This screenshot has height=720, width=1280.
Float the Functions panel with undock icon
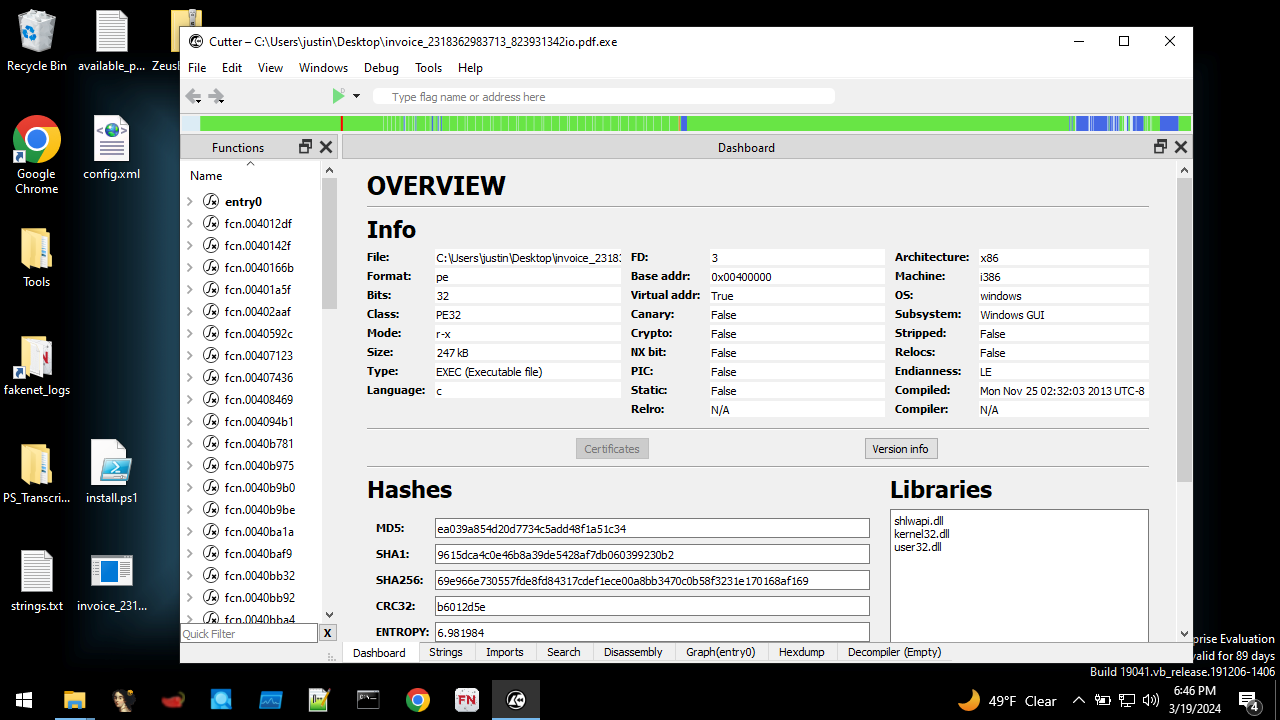click(306, 147)
